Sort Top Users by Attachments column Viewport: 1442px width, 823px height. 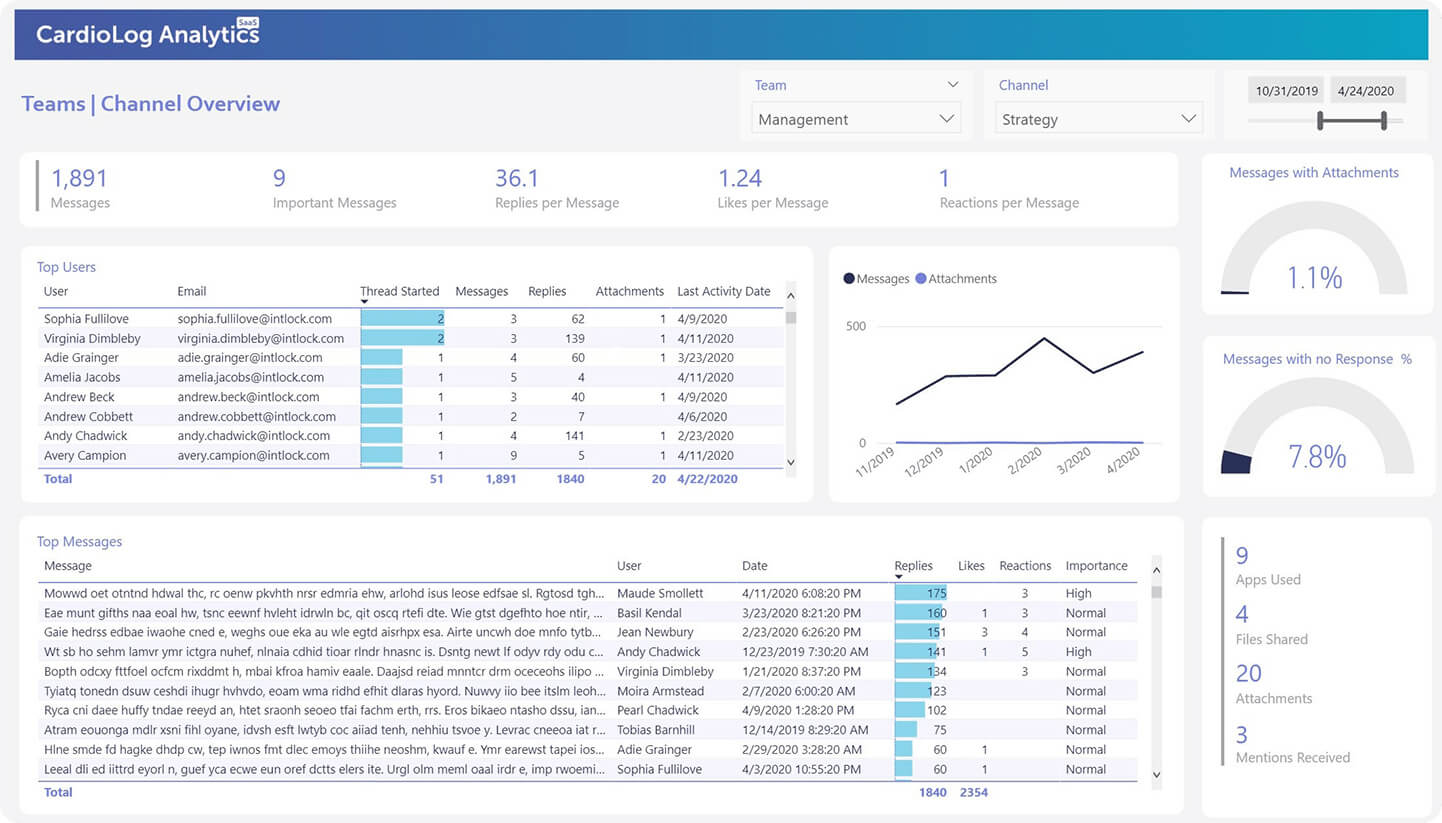pos(629,291)
